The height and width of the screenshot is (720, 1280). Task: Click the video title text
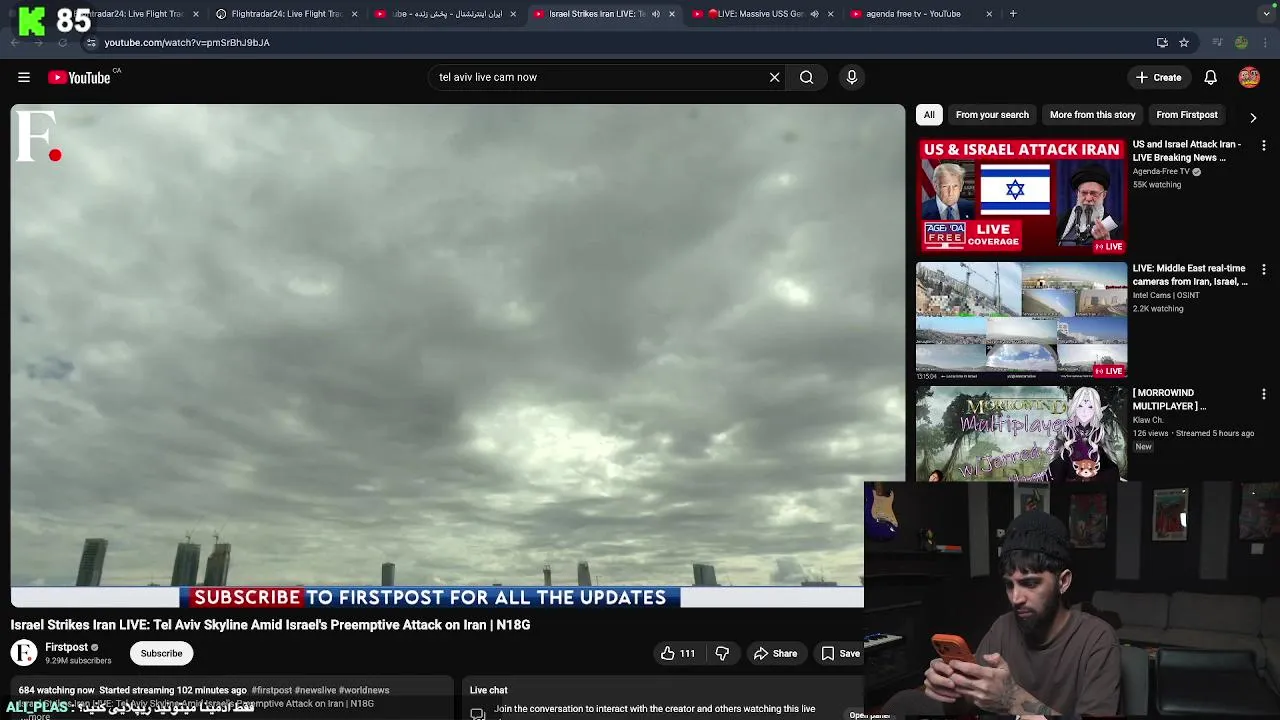(270, 624)
